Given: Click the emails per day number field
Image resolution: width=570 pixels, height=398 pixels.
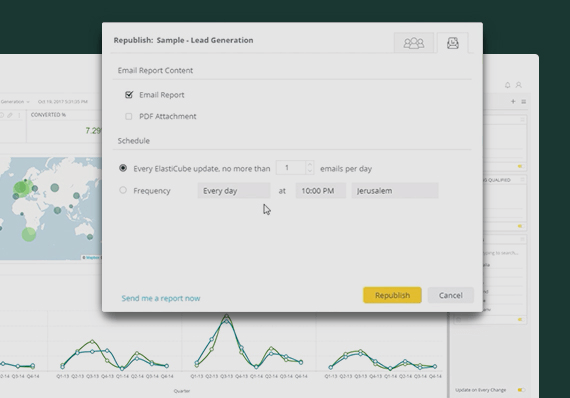Looking at the screenshot, I should [x=291, y=168].
